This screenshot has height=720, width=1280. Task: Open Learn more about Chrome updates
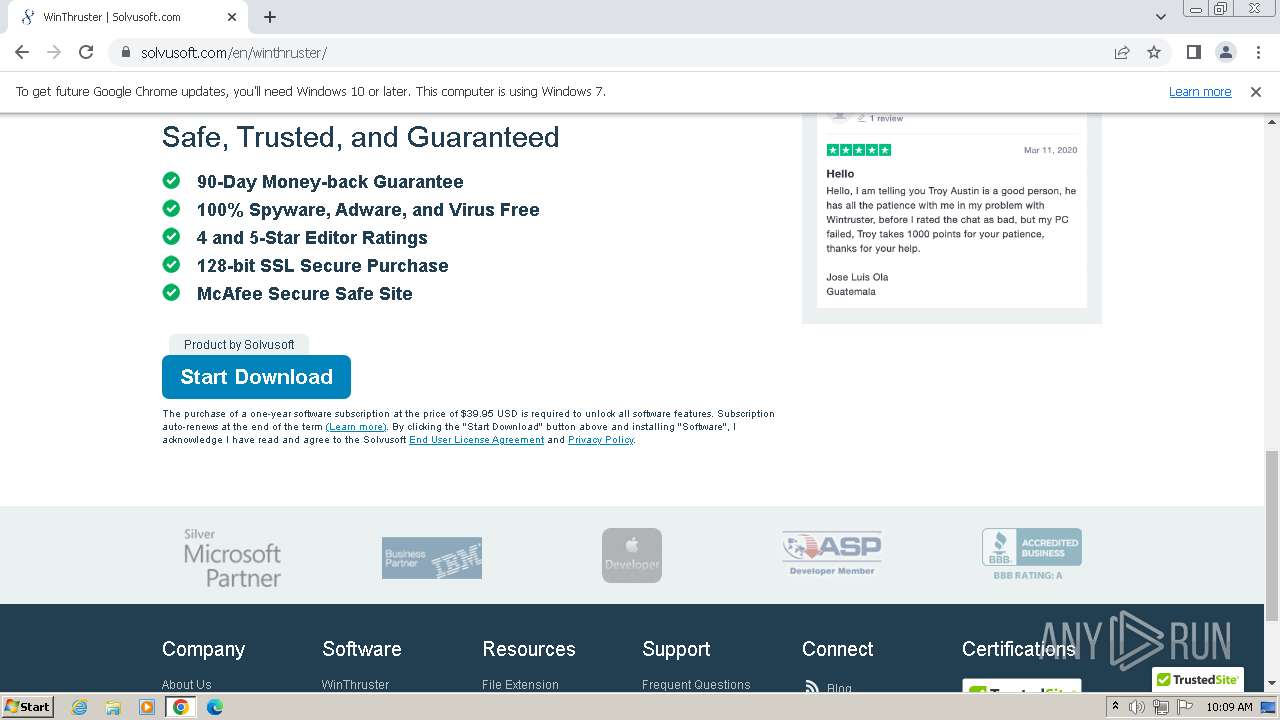coord(1200,91)
